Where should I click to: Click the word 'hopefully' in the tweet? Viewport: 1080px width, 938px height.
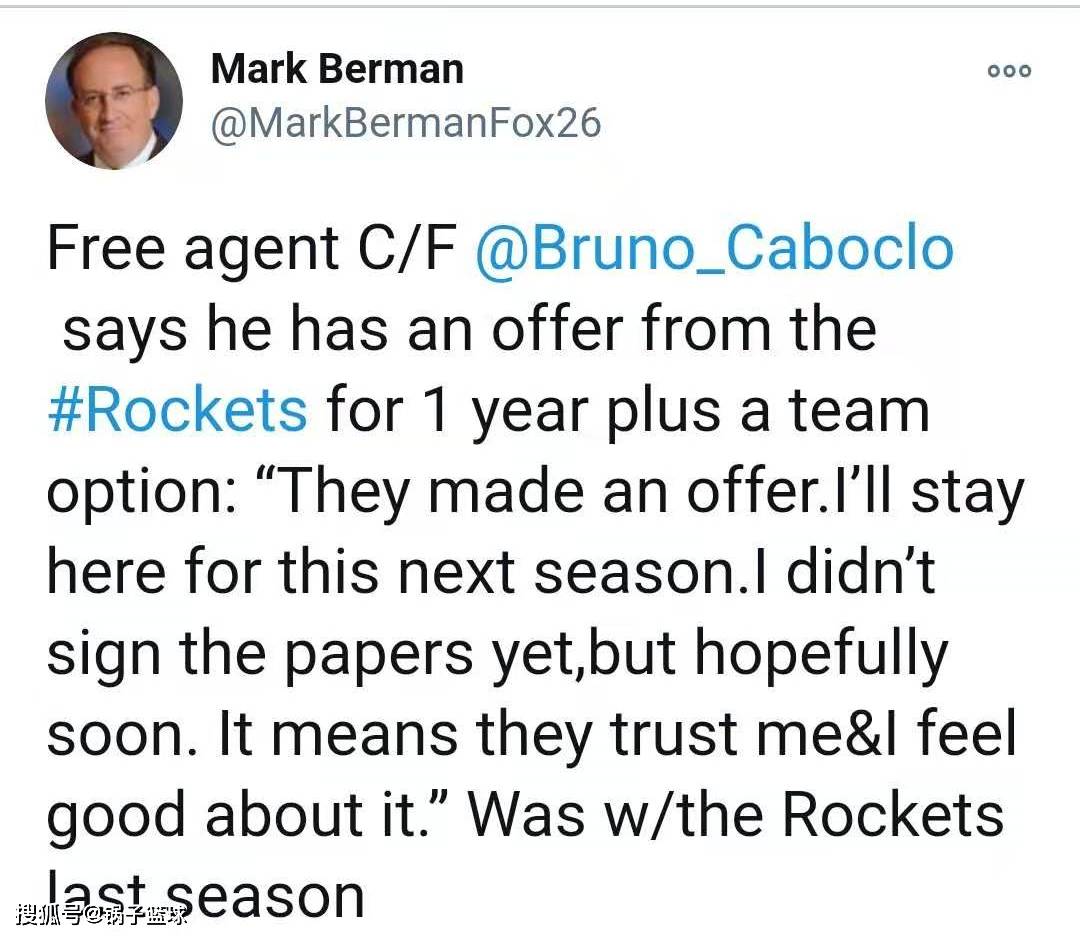click(821, 654)
